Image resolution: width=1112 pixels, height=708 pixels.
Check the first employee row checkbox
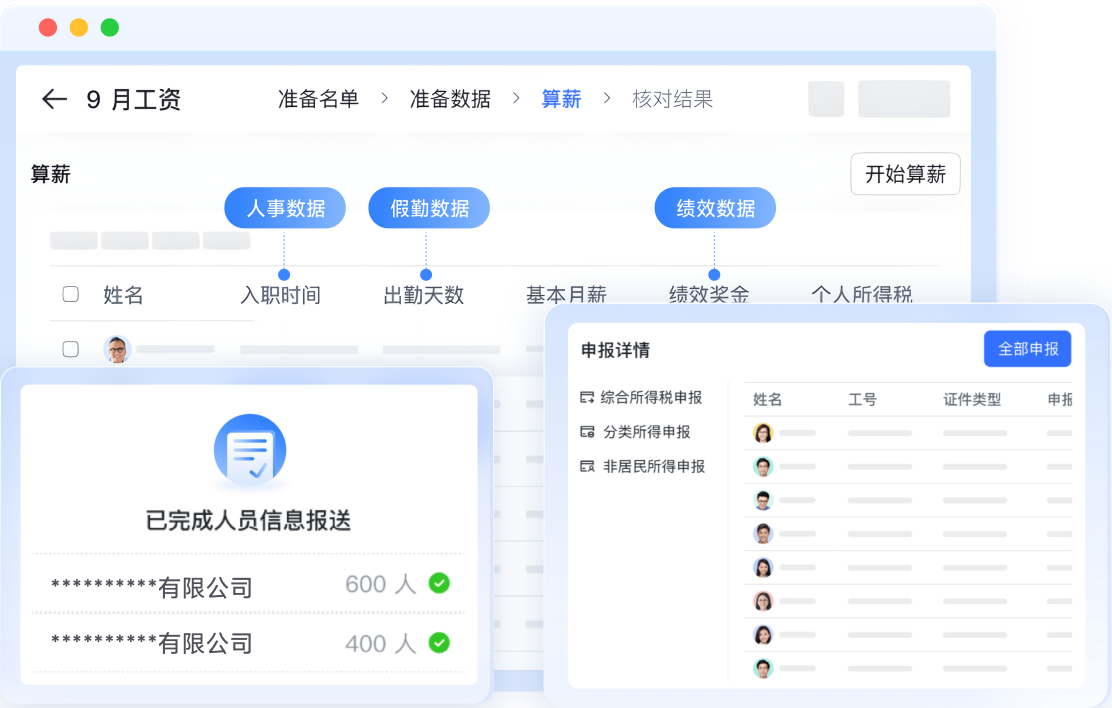coord(71,349)
